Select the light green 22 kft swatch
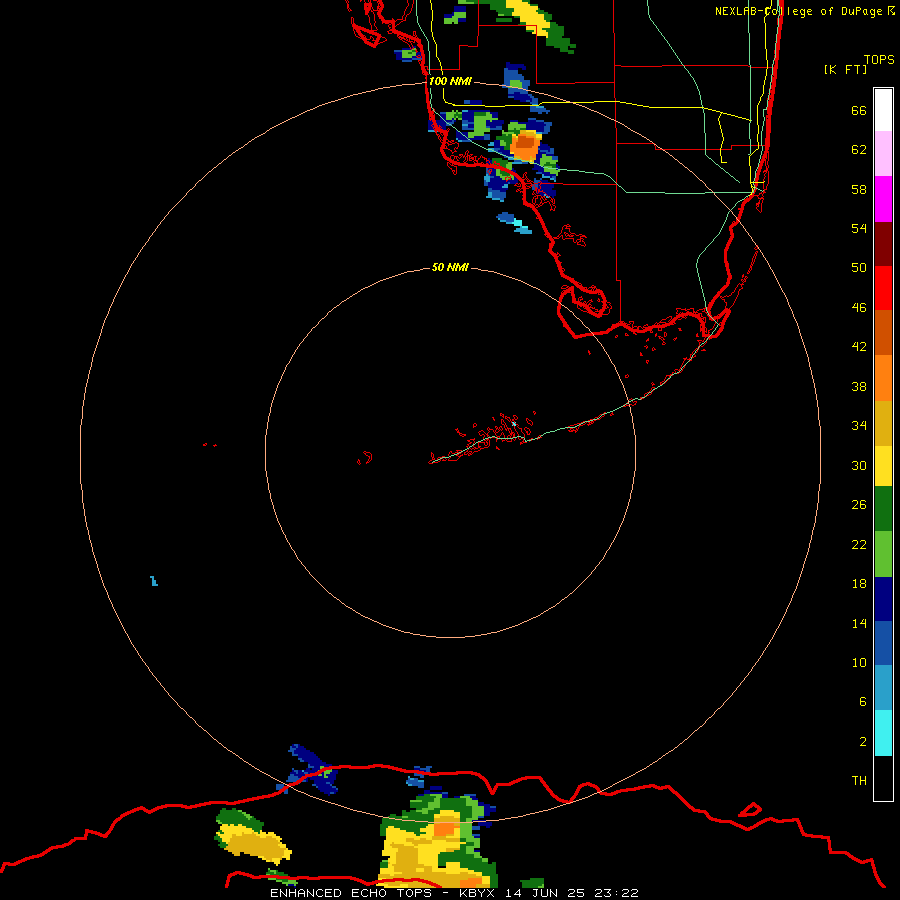This screenshot has width=900, height=900. [x=883, y=554]
